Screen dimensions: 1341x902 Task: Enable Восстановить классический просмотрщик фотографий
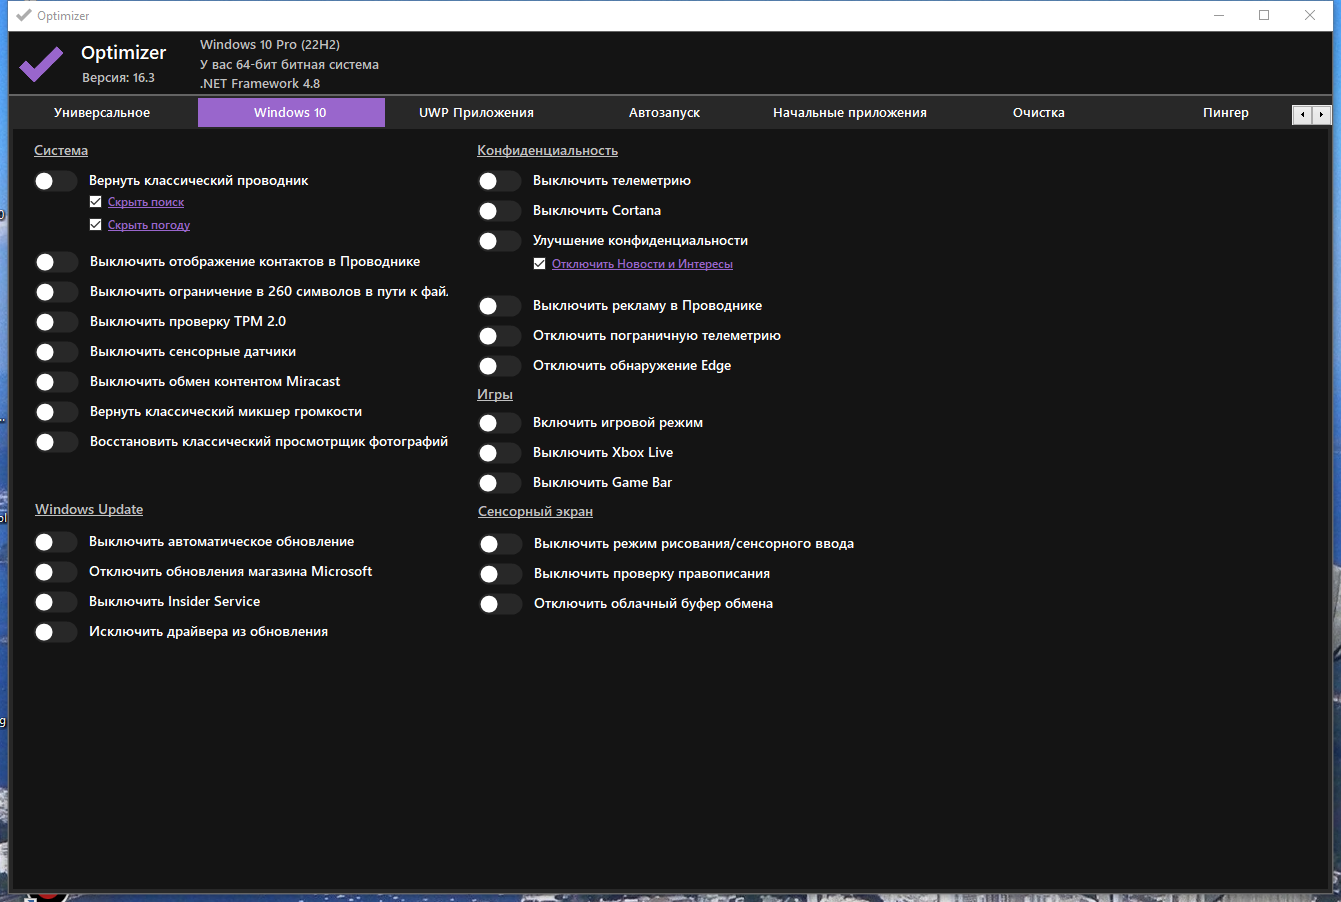[x=56, y=442]
